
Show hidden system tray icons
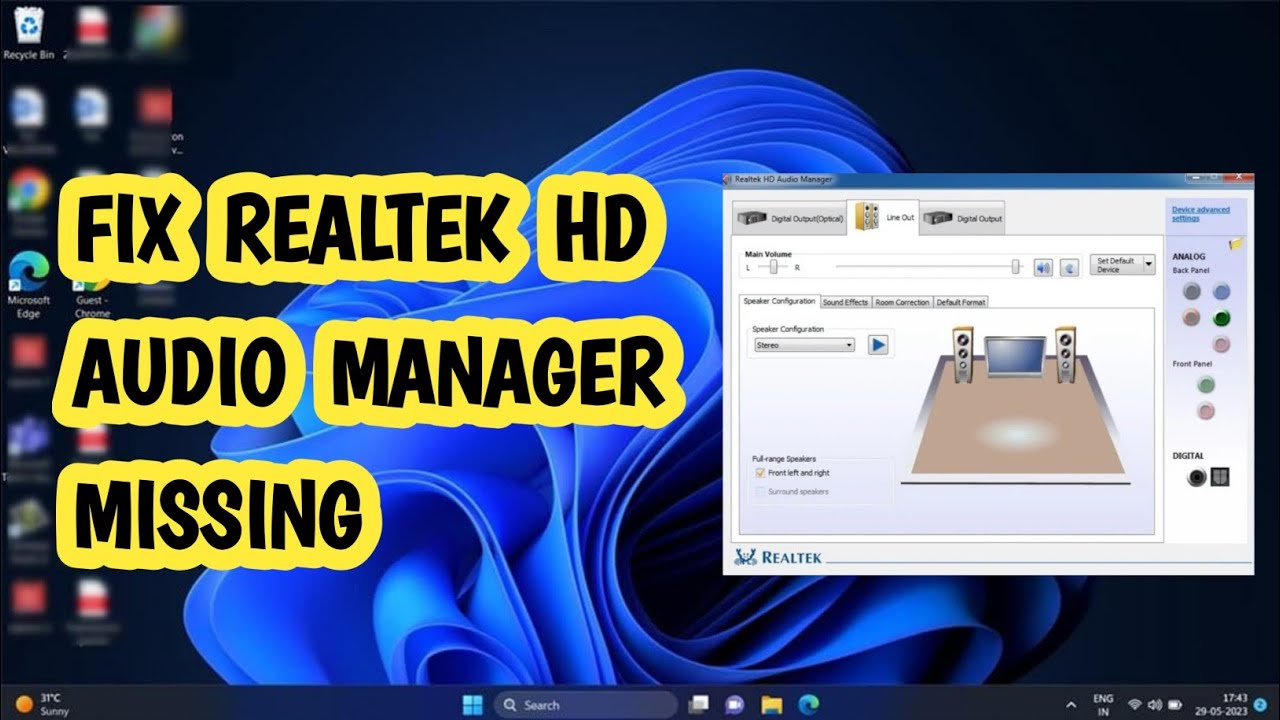coord(1072,704)
